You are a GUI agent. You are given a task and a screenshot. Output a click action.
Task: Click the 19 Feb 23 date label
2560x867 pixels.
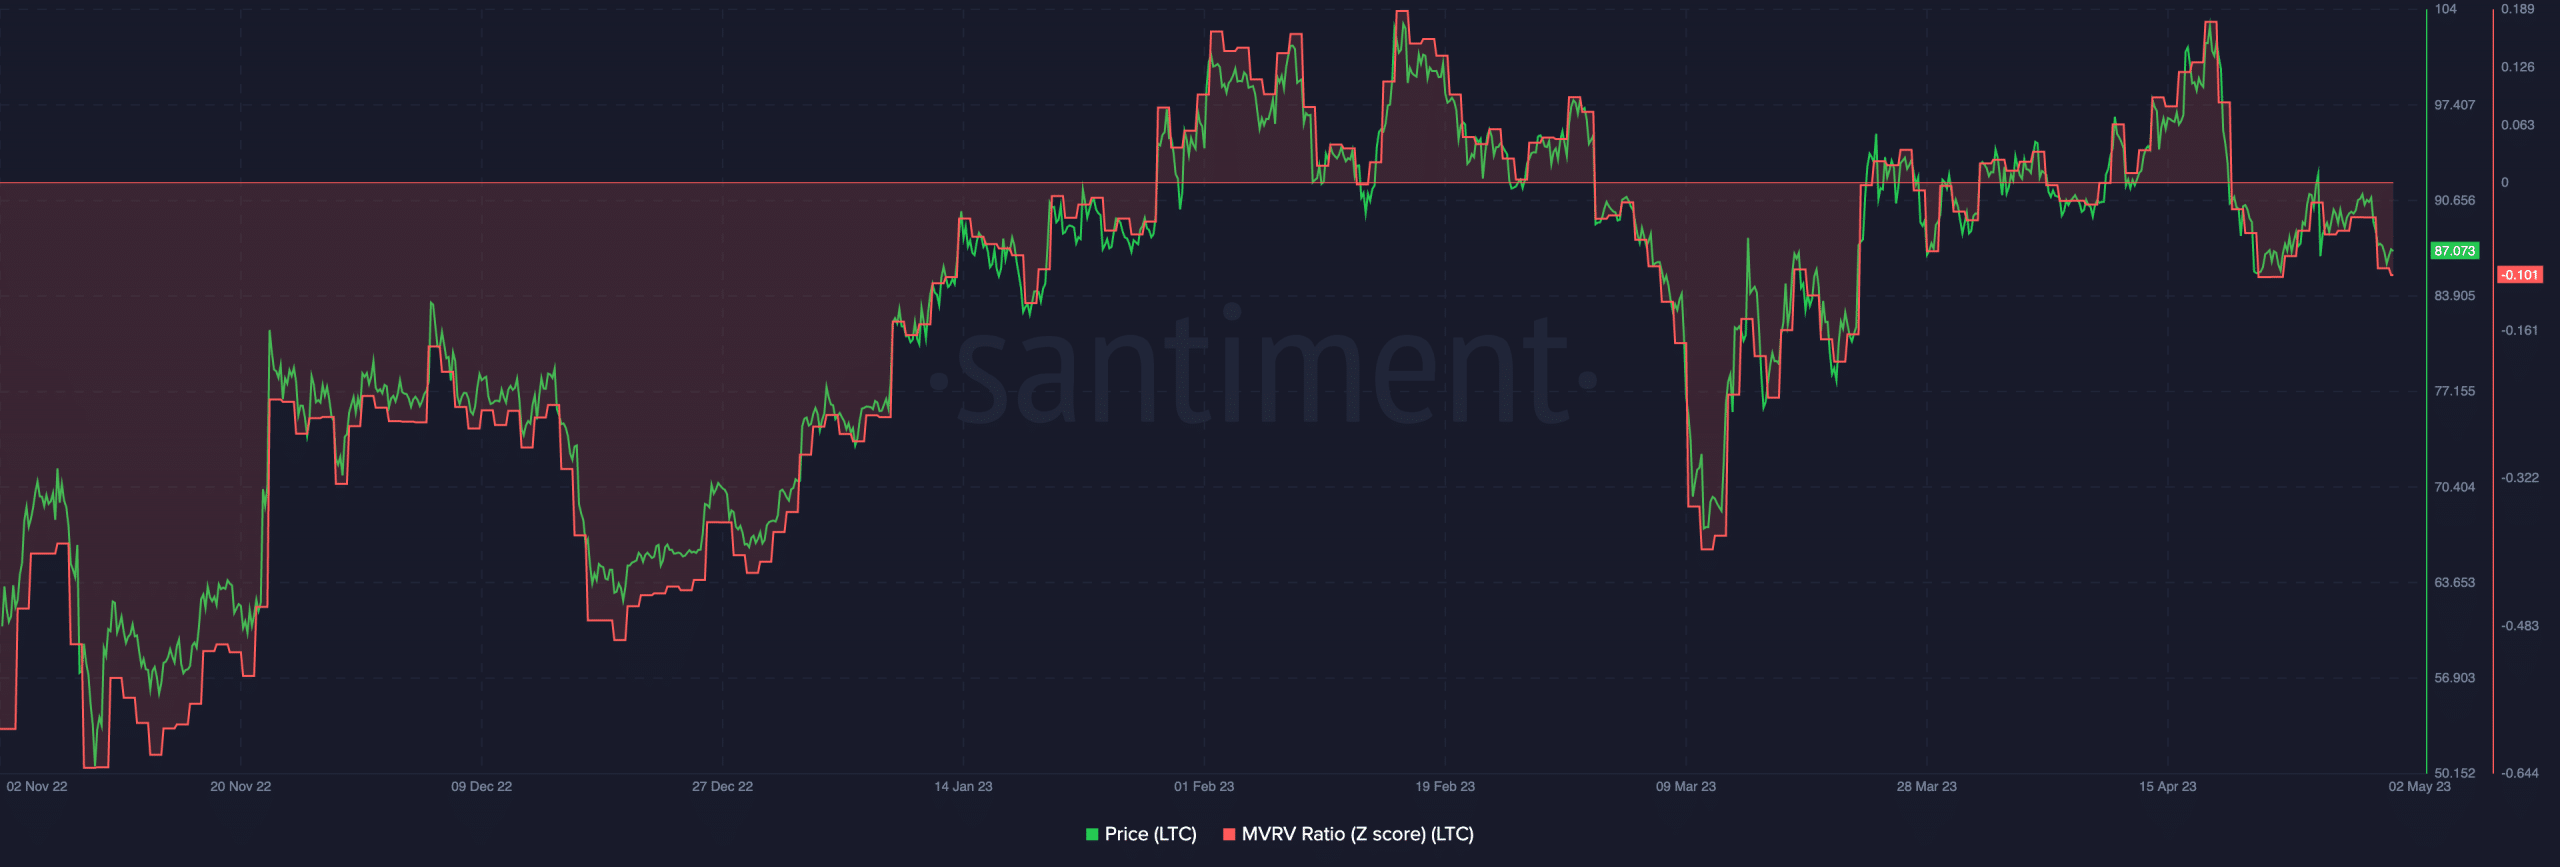tap(1445, 786)
